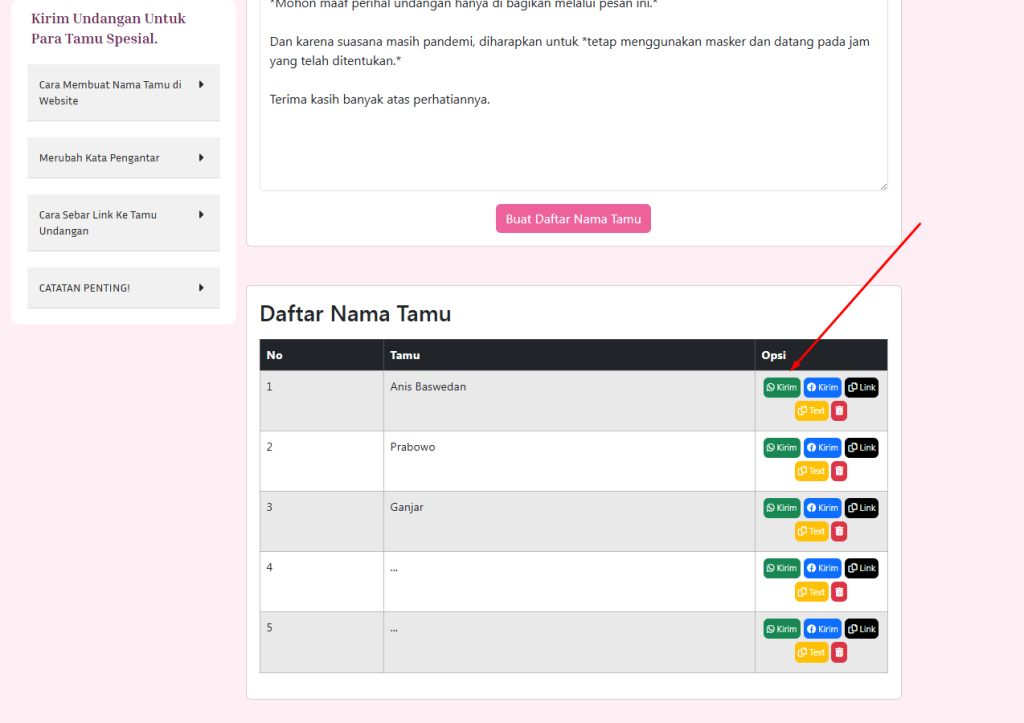The image size is (1024, 723).
Task: Click the Buat Daftar Nama Tamu button
Action: pos(573,219)
